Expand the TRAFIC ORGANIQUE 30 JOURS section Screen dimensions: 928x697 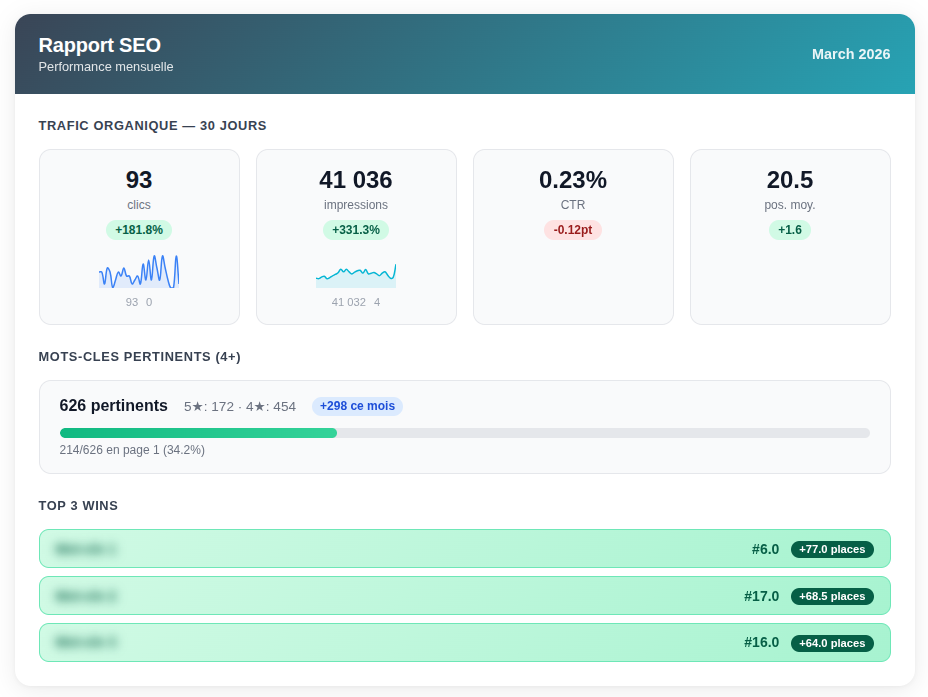pyautogui.click(x=152, y=125)
